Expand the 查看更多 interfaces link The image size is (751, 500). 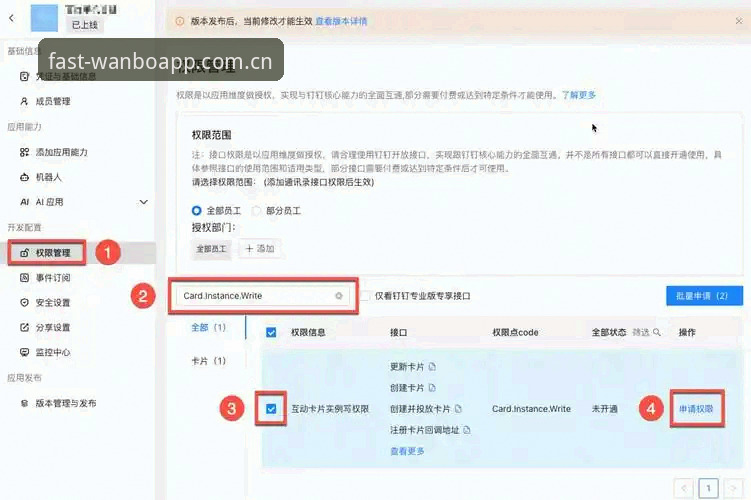407,451
